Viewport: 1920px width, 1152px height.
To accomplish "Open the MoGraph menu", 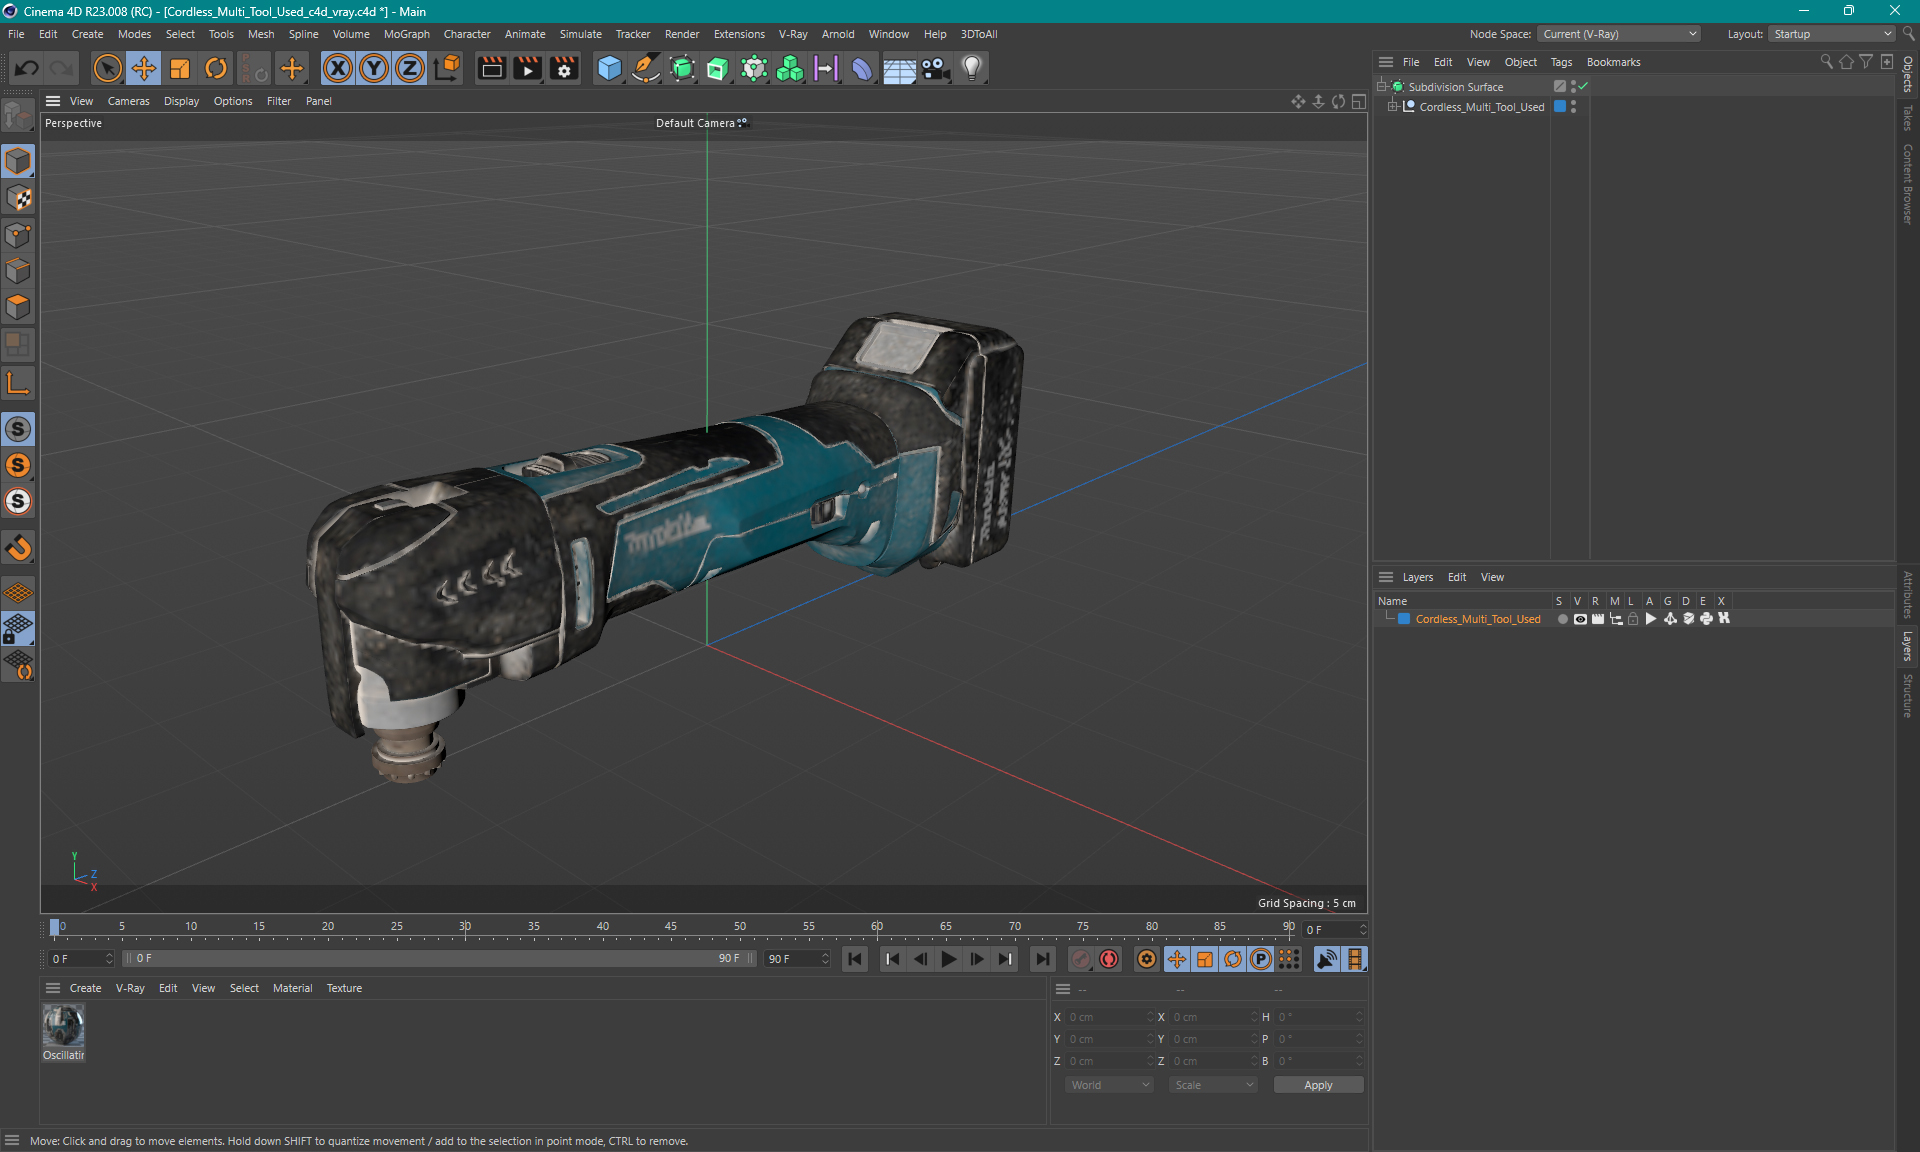I will [x=406, y=34].
